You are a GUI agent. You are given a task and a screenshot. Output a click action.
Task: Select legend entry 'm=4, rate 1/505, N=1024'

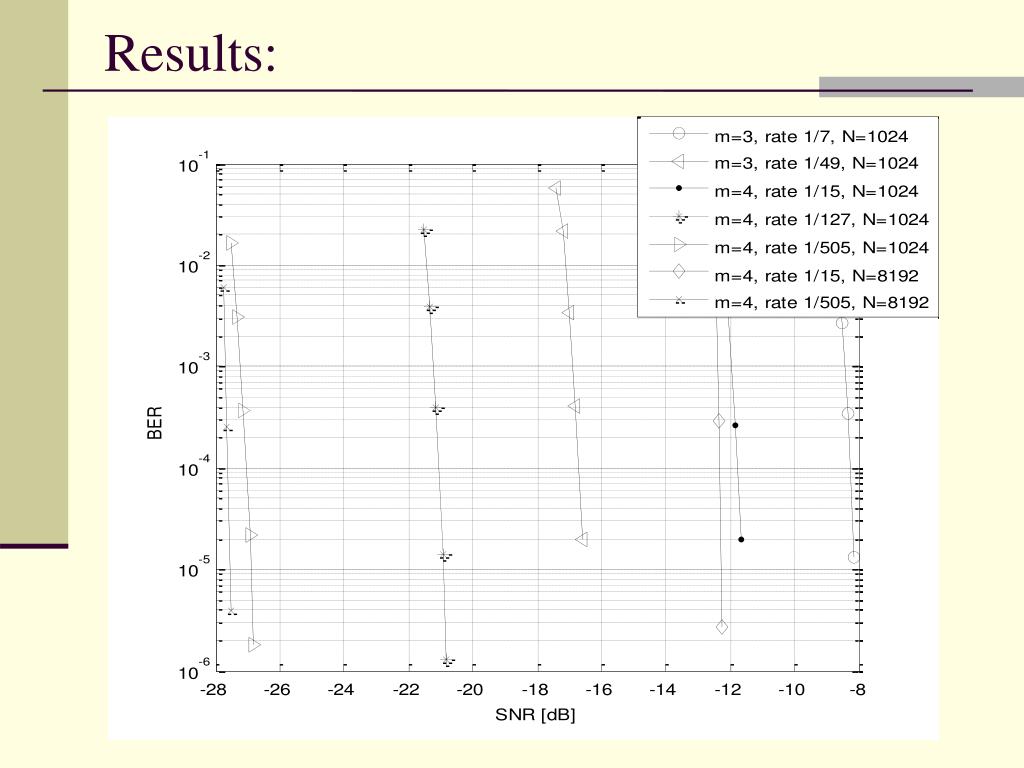coord(822,248)
